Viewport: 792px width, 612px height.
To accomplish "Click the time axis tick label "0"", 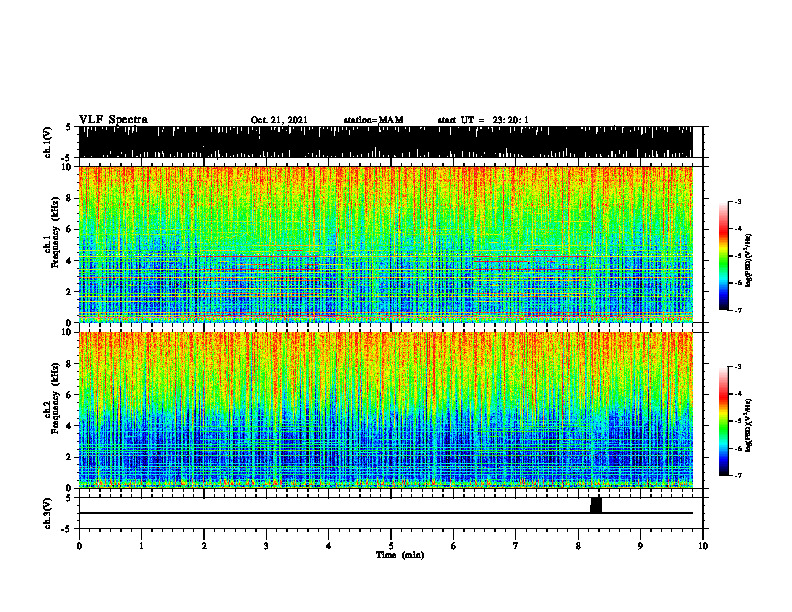I will click(x=79, y=546).
